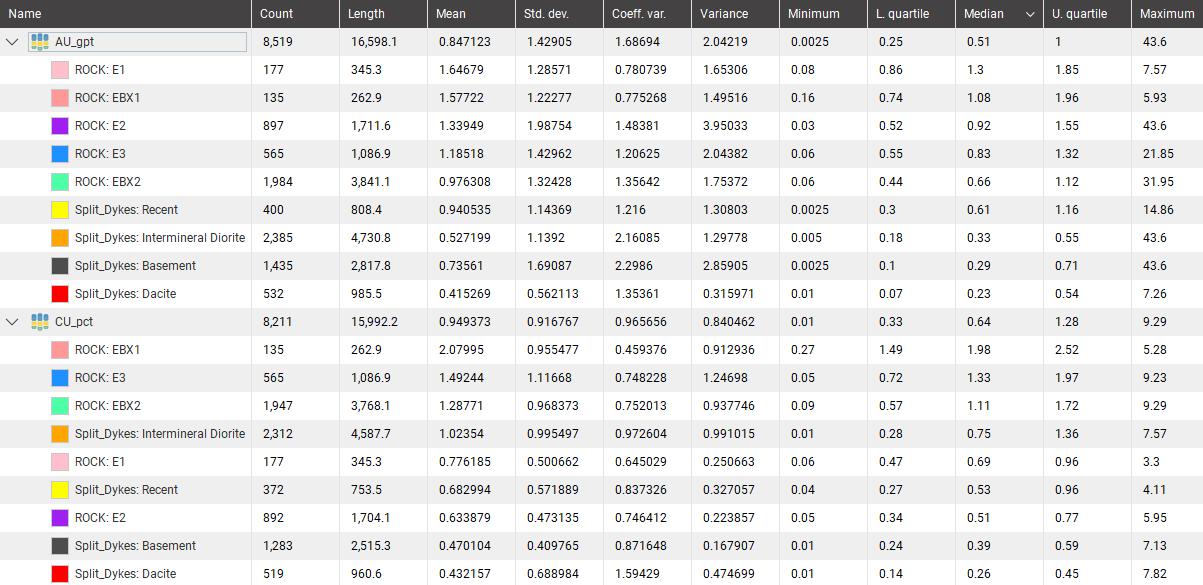Click the blue ROCK: E3 swatch under AU_gpt

pos(58,154)
